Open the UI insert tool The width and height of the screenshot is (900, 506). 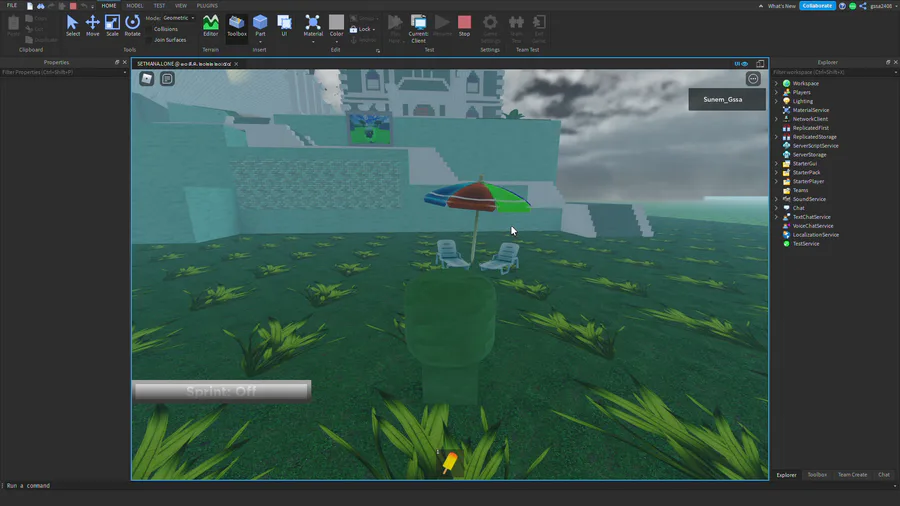[x=284, y=26]
